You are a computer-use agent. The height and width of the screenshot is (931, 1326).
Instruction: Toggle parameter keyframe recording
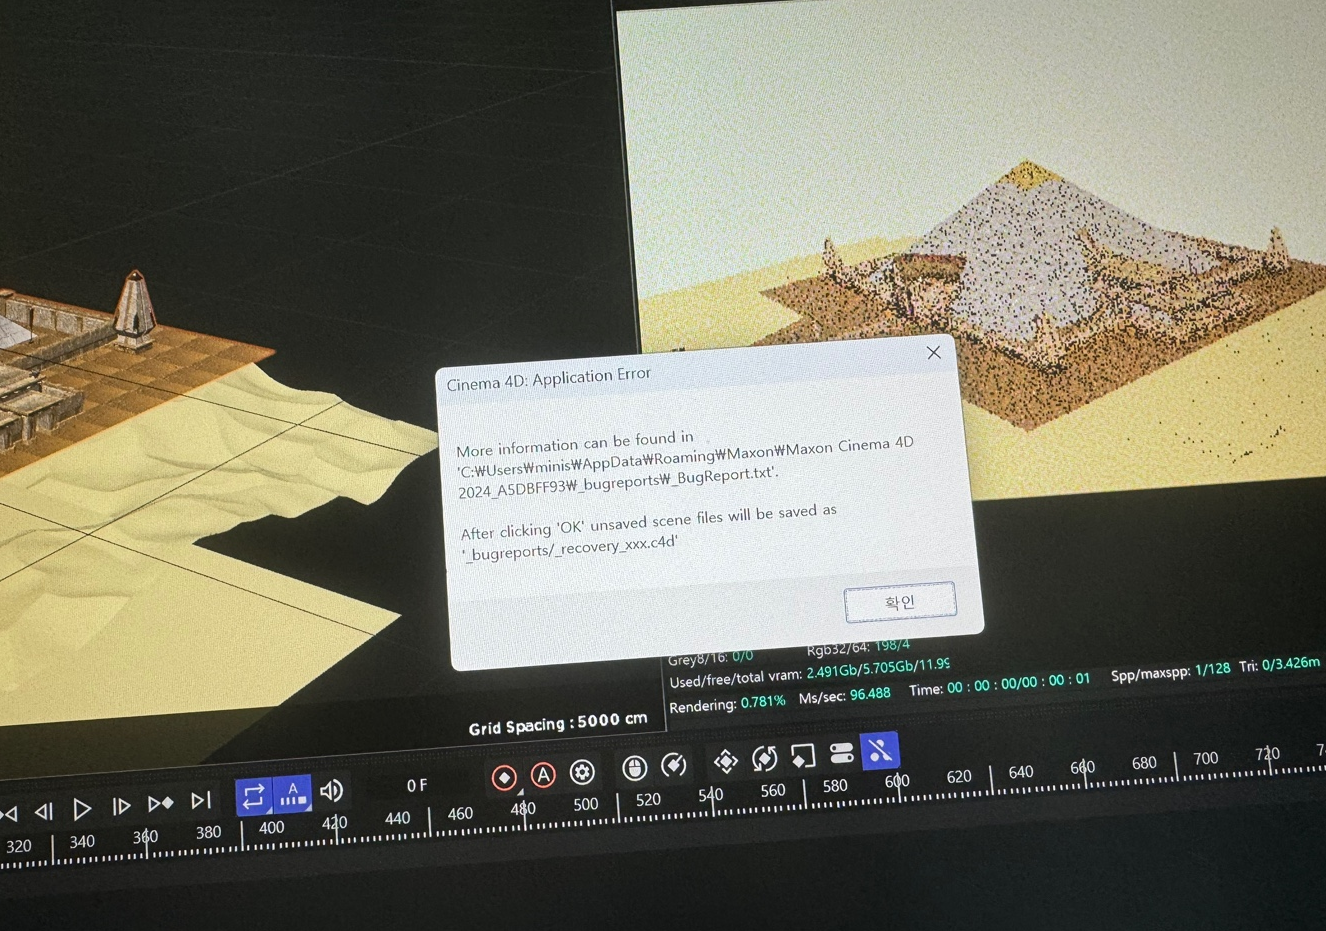click(x=842, y=753)
